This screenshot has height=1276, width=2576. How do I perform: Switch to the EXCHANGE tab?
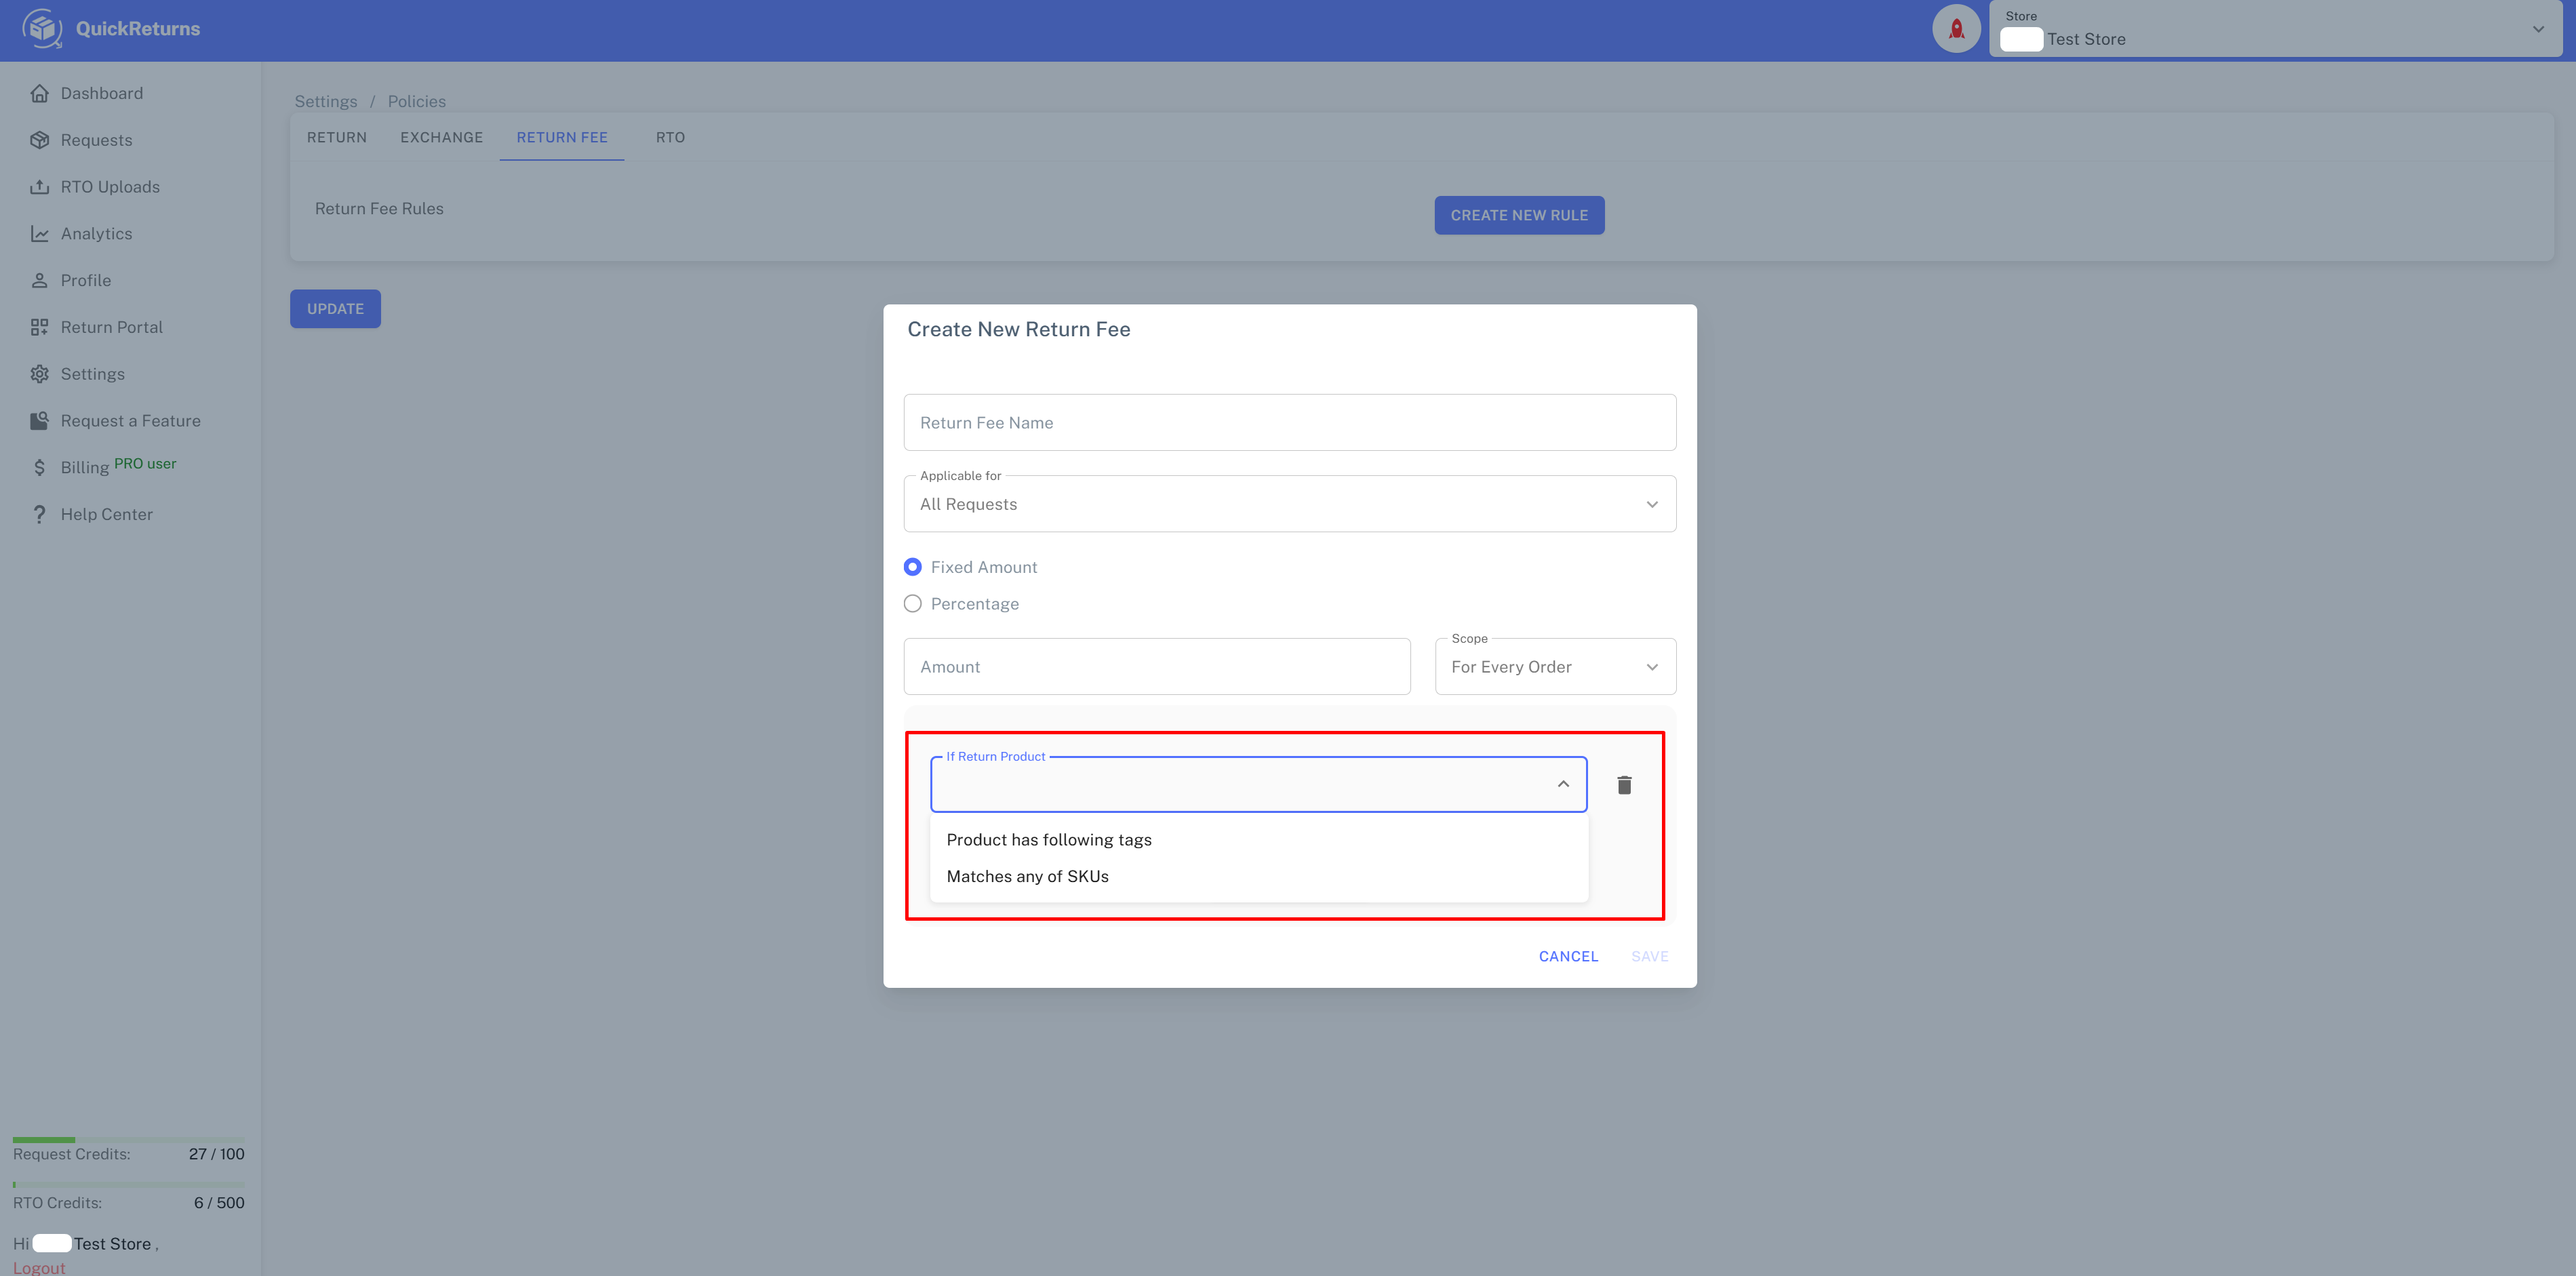[x=441, y=137]
